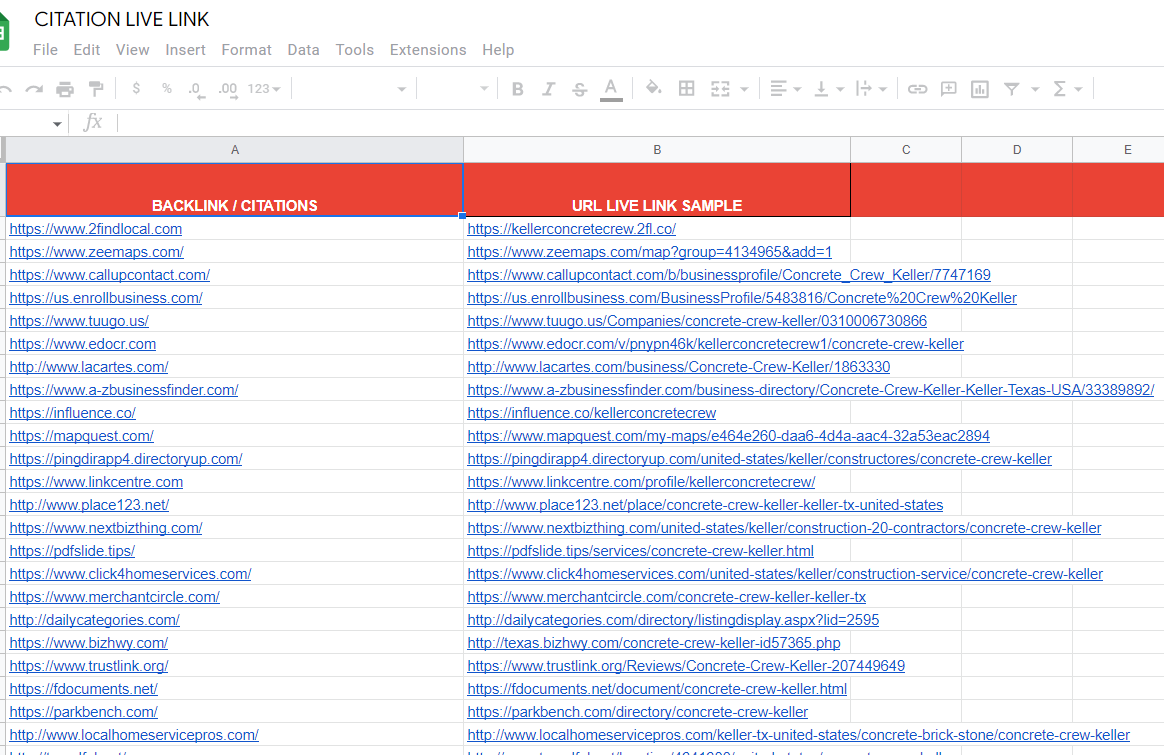Open link https://influence.co/kellerconcretecrew
Image resolution: width=1164 pixels, height=755 pixels.
(x=592, y=413)
